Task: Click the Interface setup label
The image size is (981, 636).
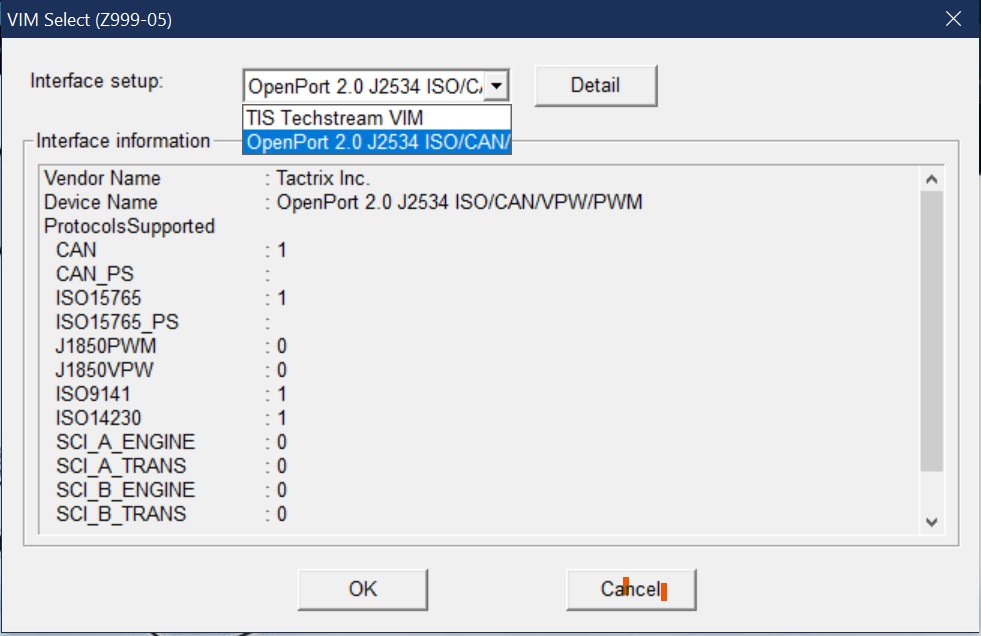Action: (96, 81)
